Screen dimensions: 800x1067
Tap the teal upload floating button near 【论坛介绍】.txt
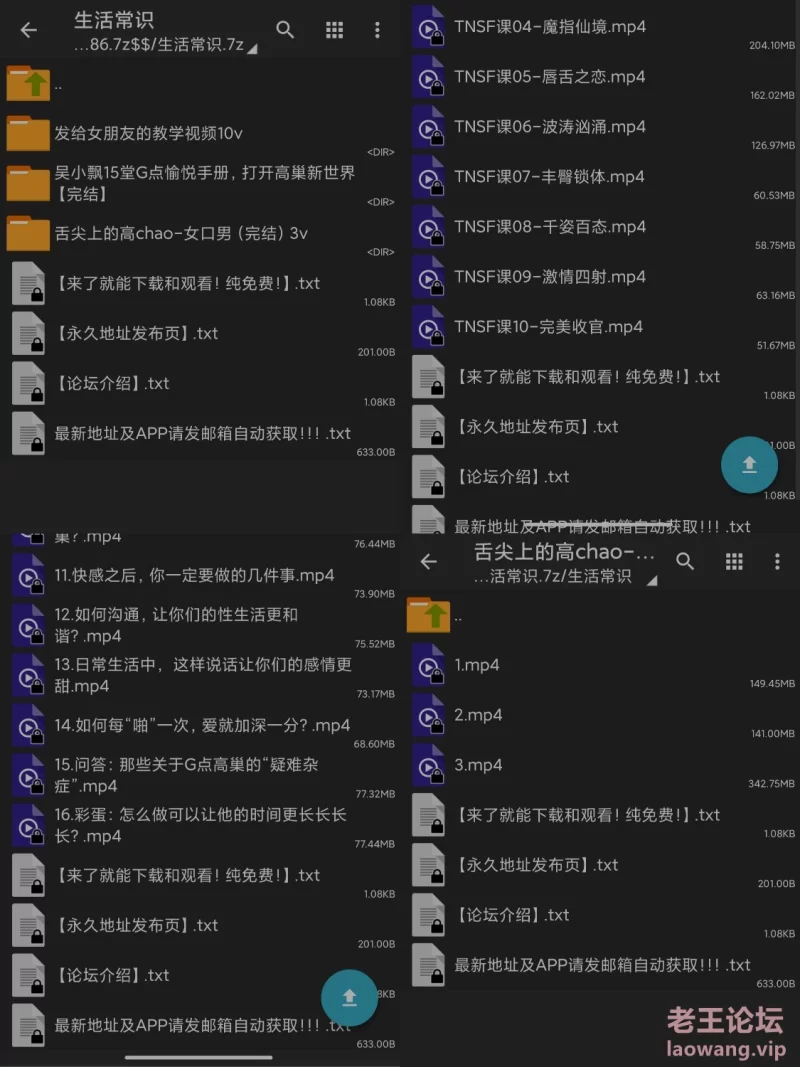click(x=749, y=465)
